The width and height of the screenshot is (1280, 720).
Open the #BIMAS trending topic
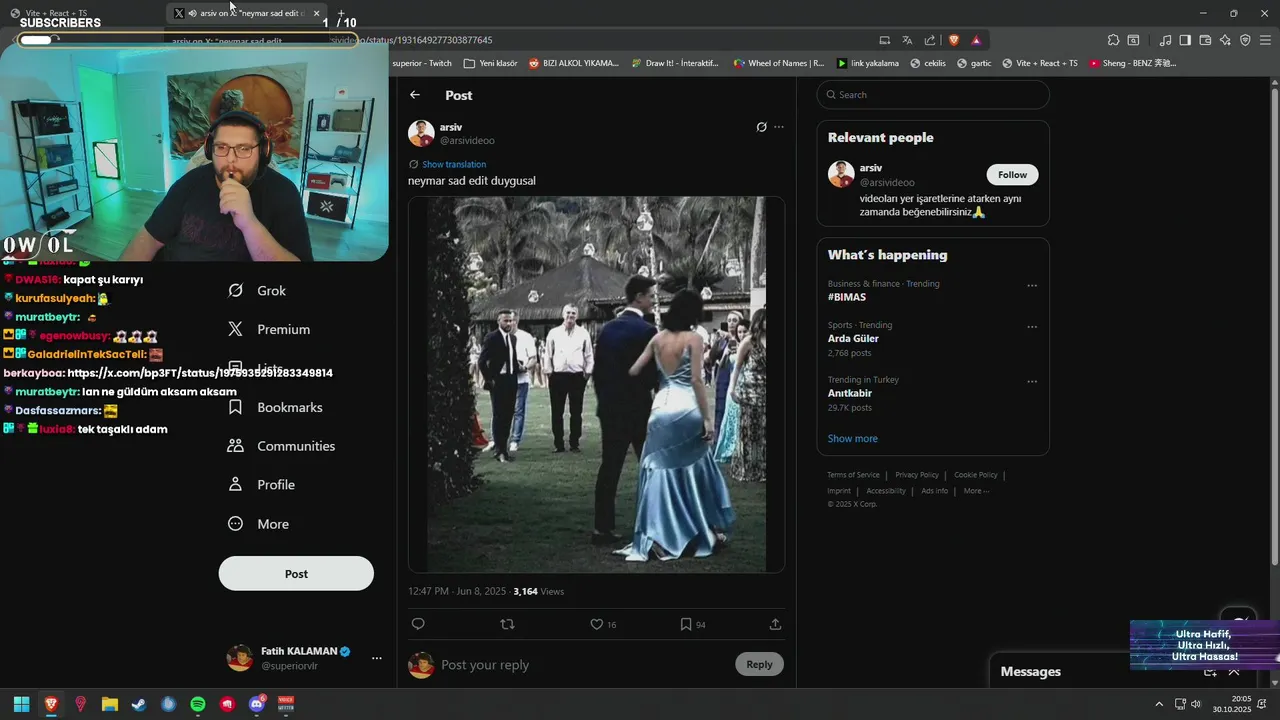pos(847,297)
